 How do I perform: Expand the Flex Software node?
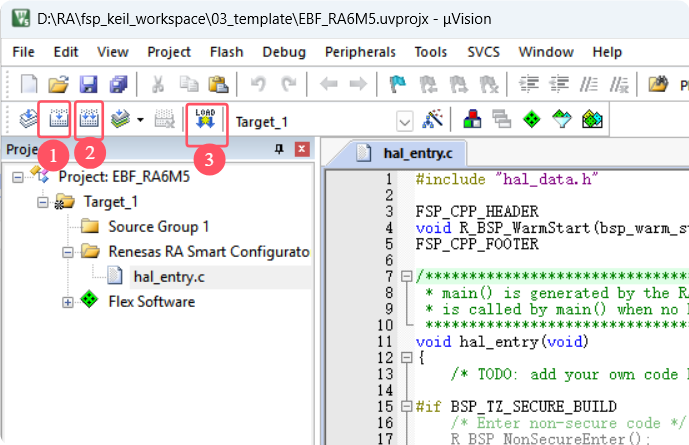point(68,303)
